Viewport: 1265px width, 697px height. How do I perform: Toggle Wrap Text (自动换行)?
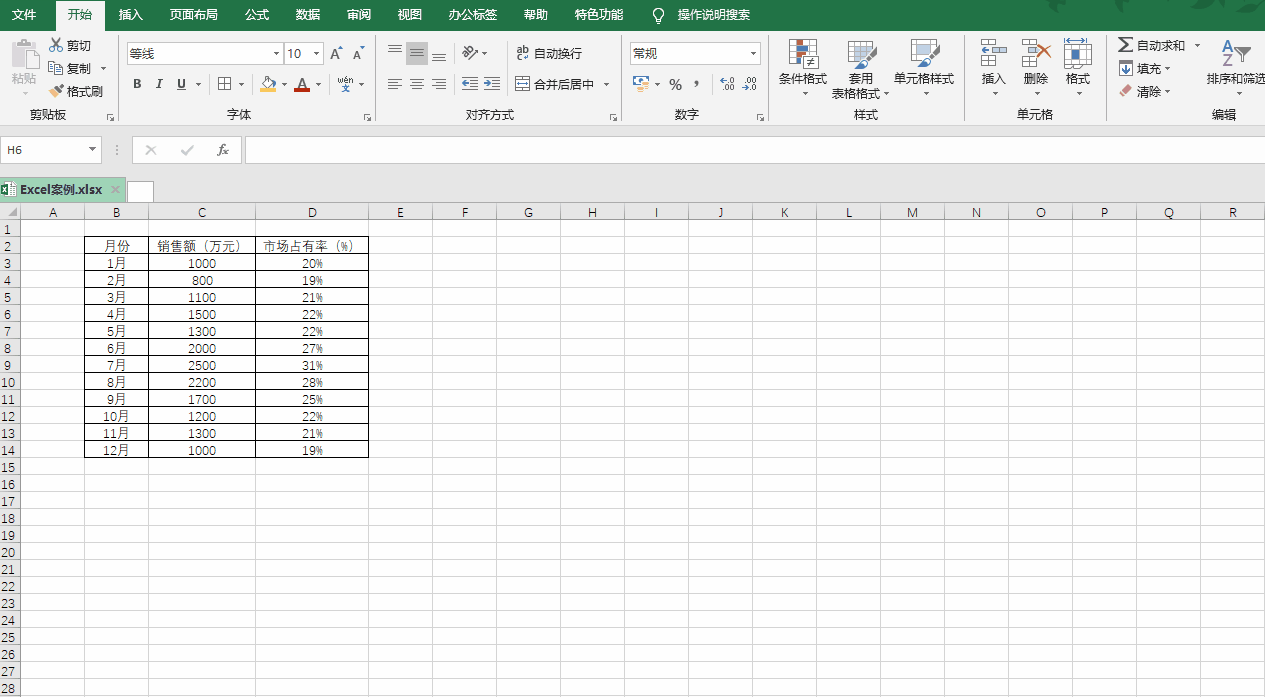coord(548,53)
